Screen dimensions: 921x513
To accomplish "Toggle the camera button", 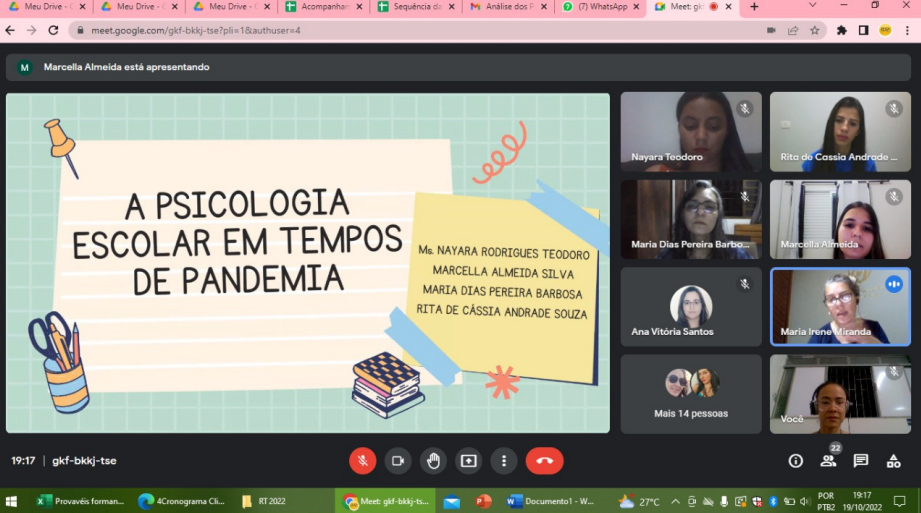I will click(x=397, y=461).
